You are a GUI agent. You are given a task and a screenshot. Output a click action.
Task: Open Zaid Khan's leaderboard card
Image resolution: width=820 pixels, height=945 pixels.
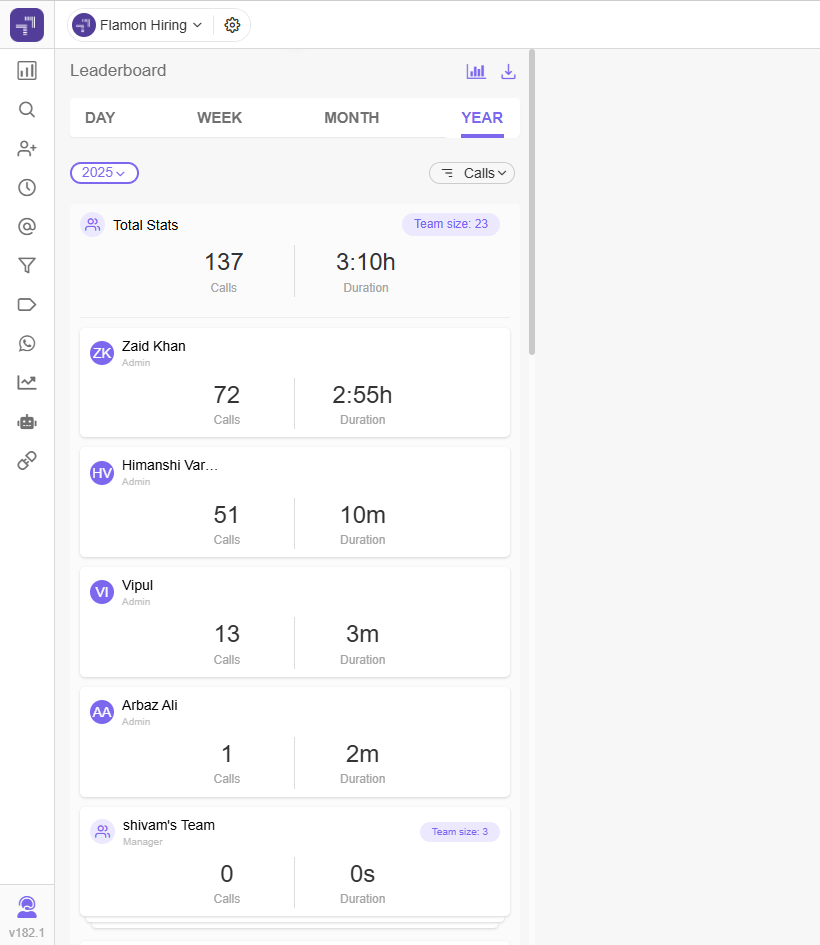295,383
